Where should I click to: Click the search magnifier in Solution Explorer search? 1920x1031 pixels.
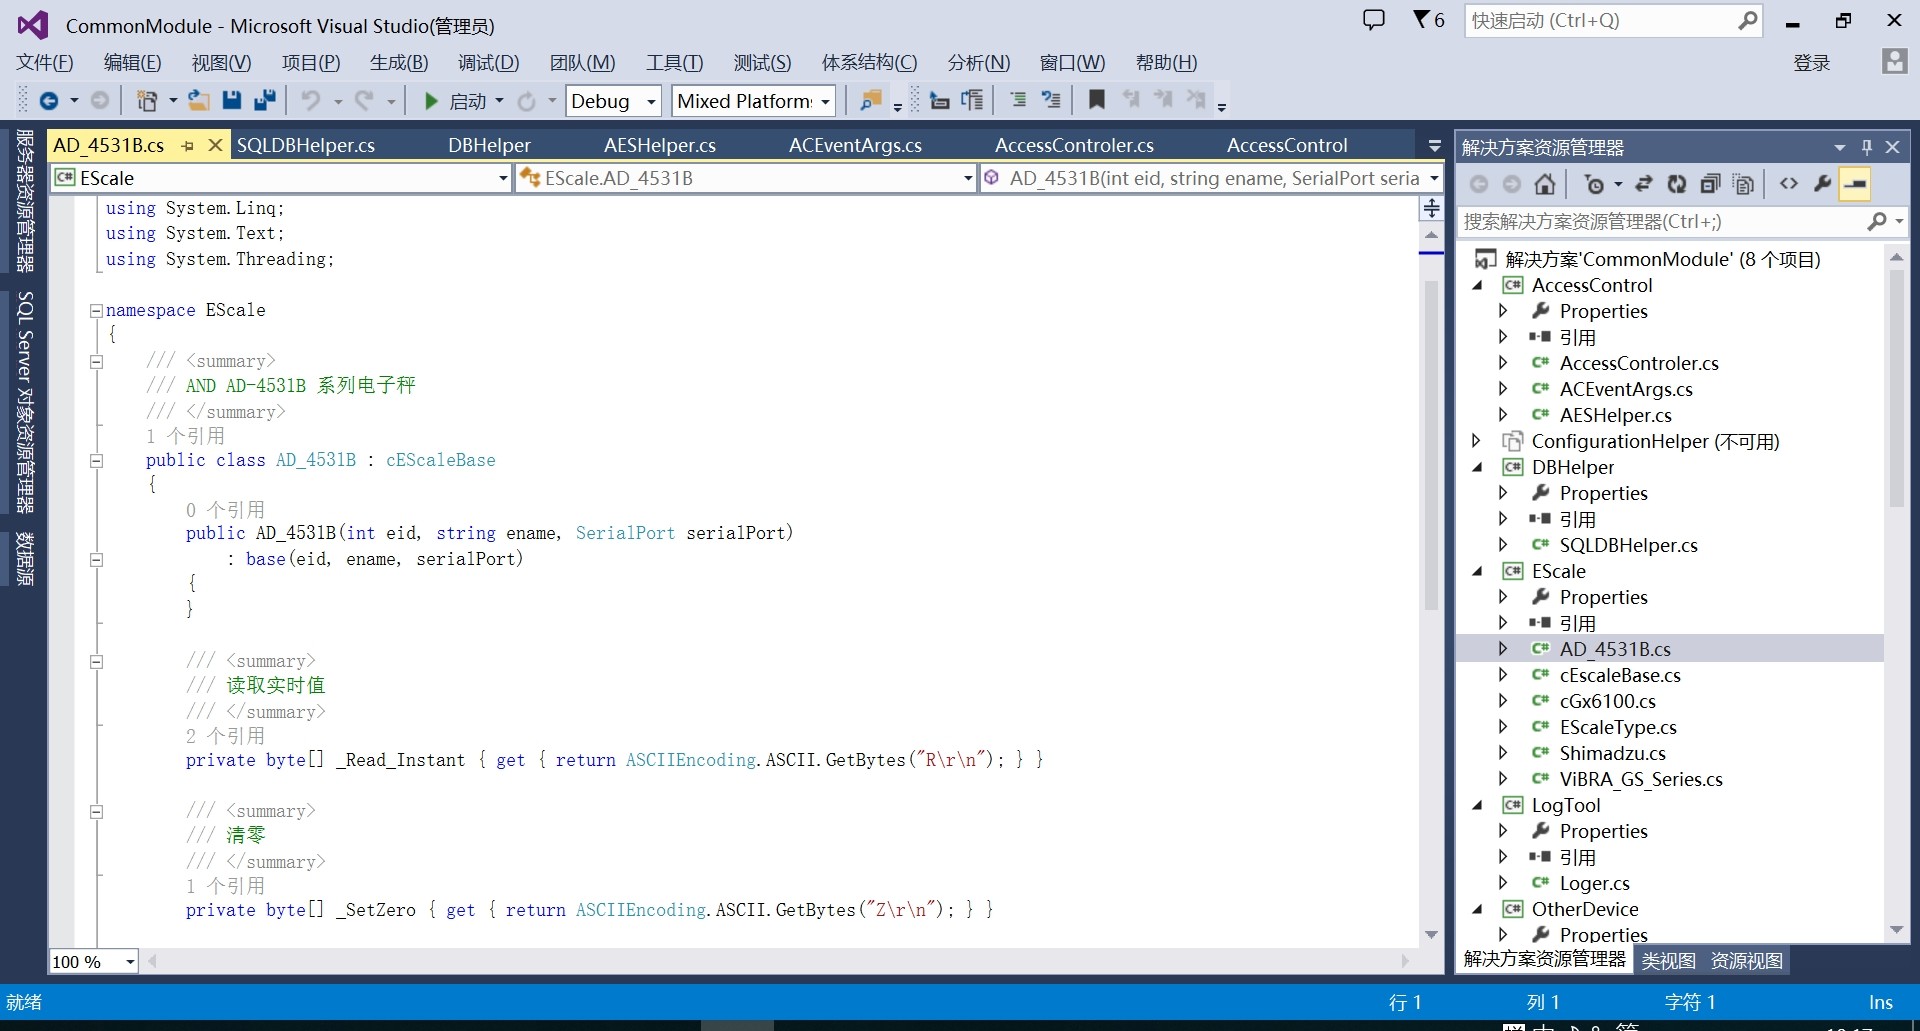[1877, 222]
